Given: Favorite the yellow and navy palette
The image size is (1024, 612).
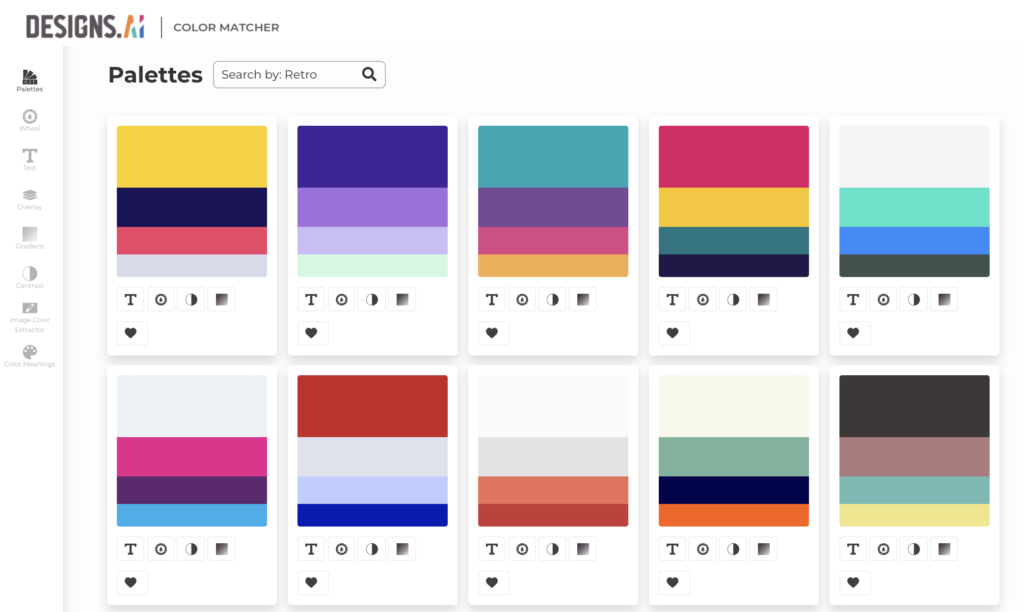Looking at the screenshot, I should tap(131, 333).
